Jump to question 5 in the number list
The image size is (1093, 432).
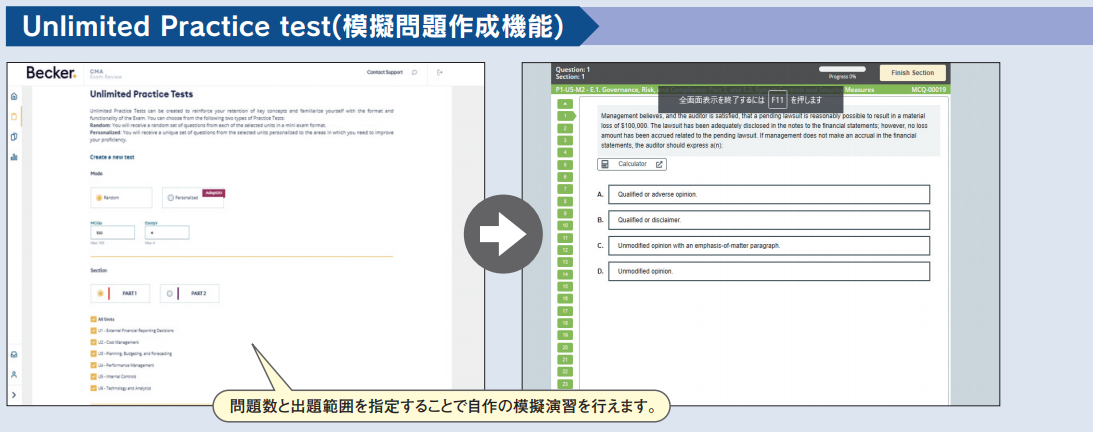[x=565, y=164]
